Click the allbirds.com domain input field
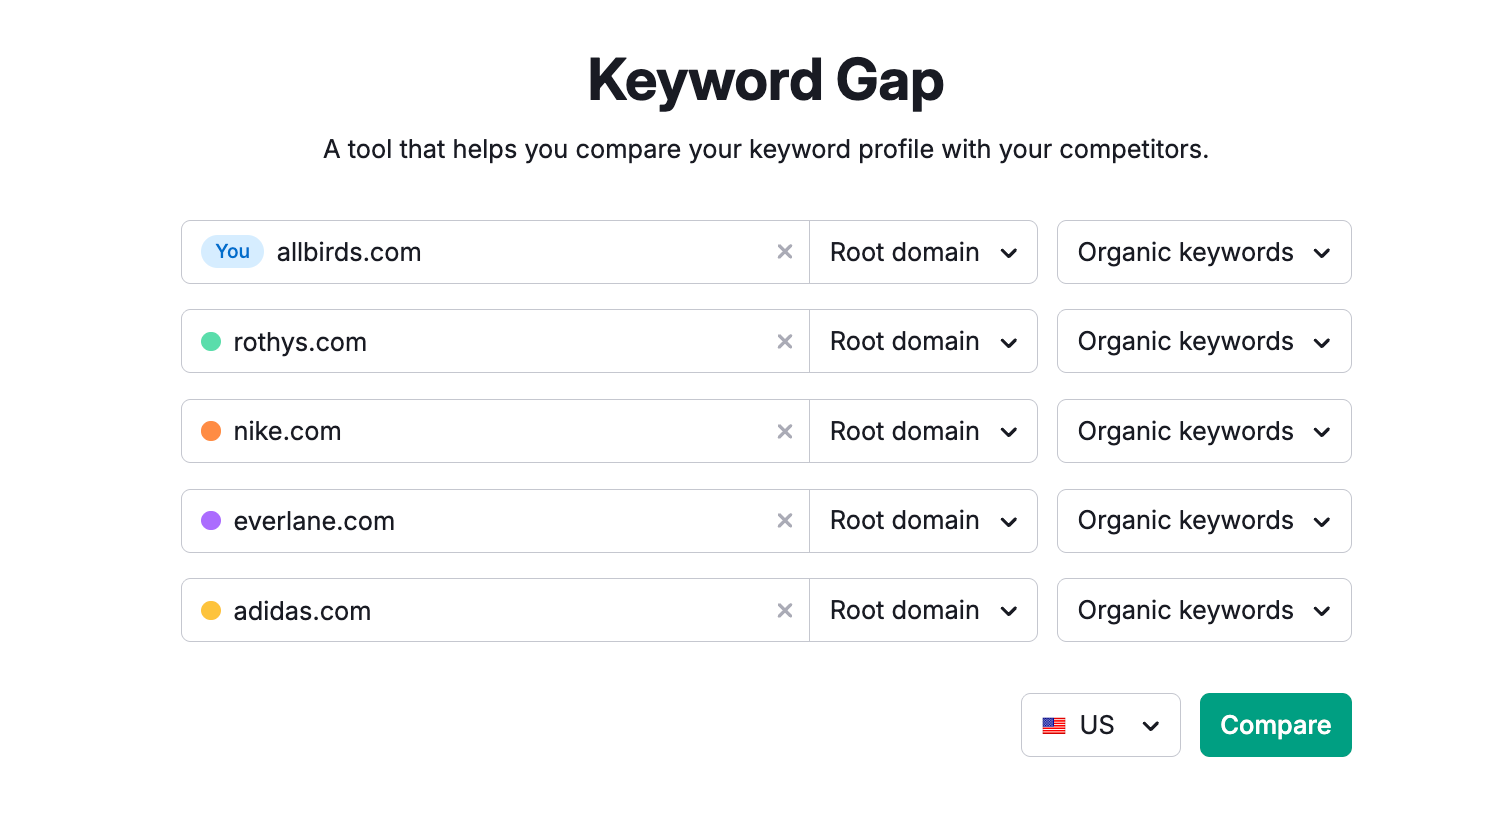 point(500,252)
